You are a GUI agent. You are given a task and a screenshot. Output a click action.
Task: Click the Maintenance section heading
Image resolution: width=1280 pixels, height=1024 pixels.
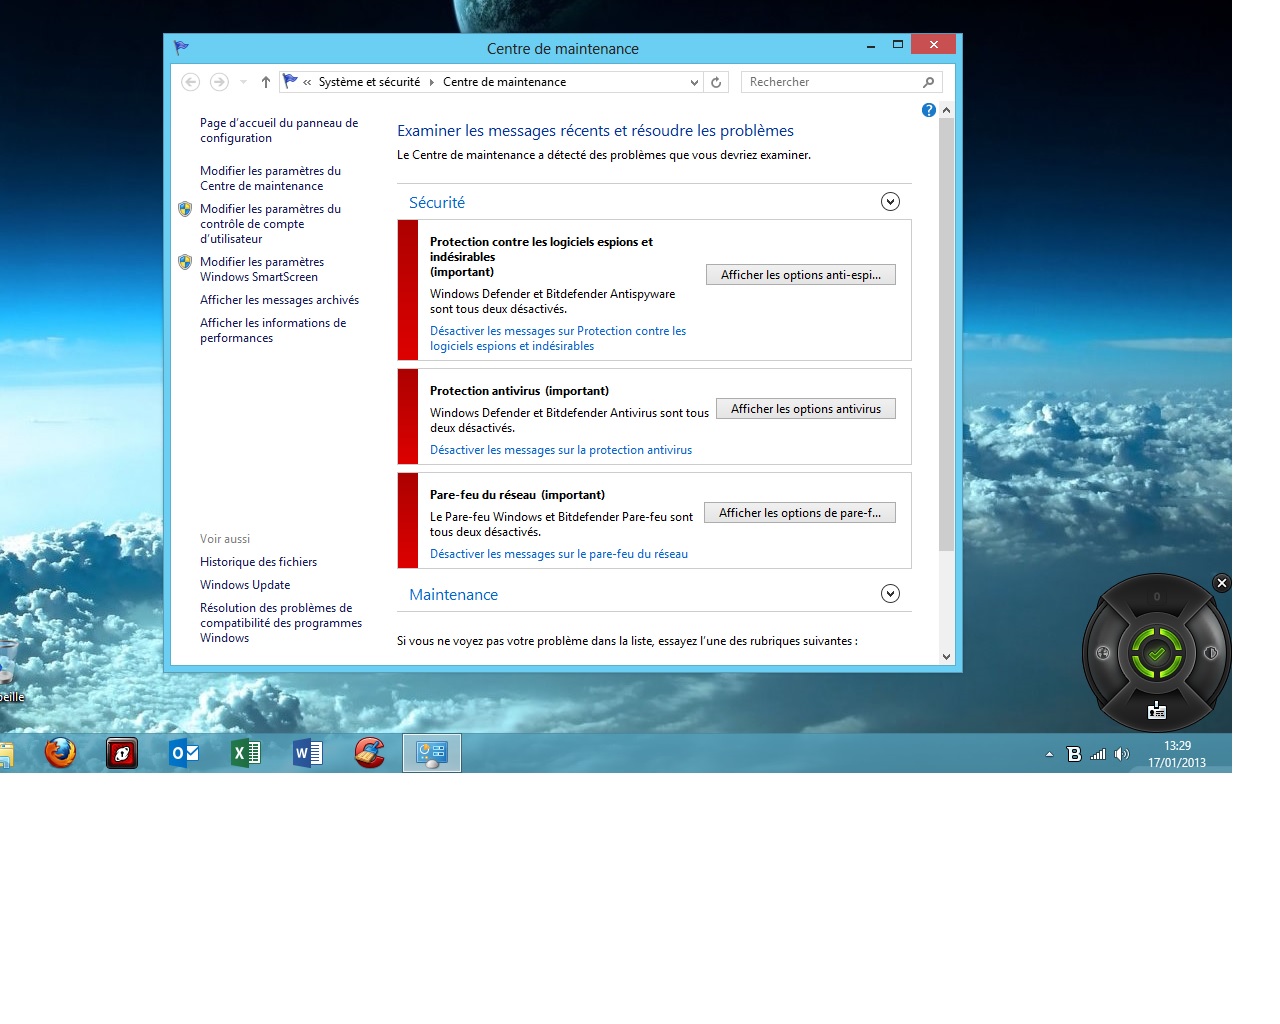click(453, 594)
